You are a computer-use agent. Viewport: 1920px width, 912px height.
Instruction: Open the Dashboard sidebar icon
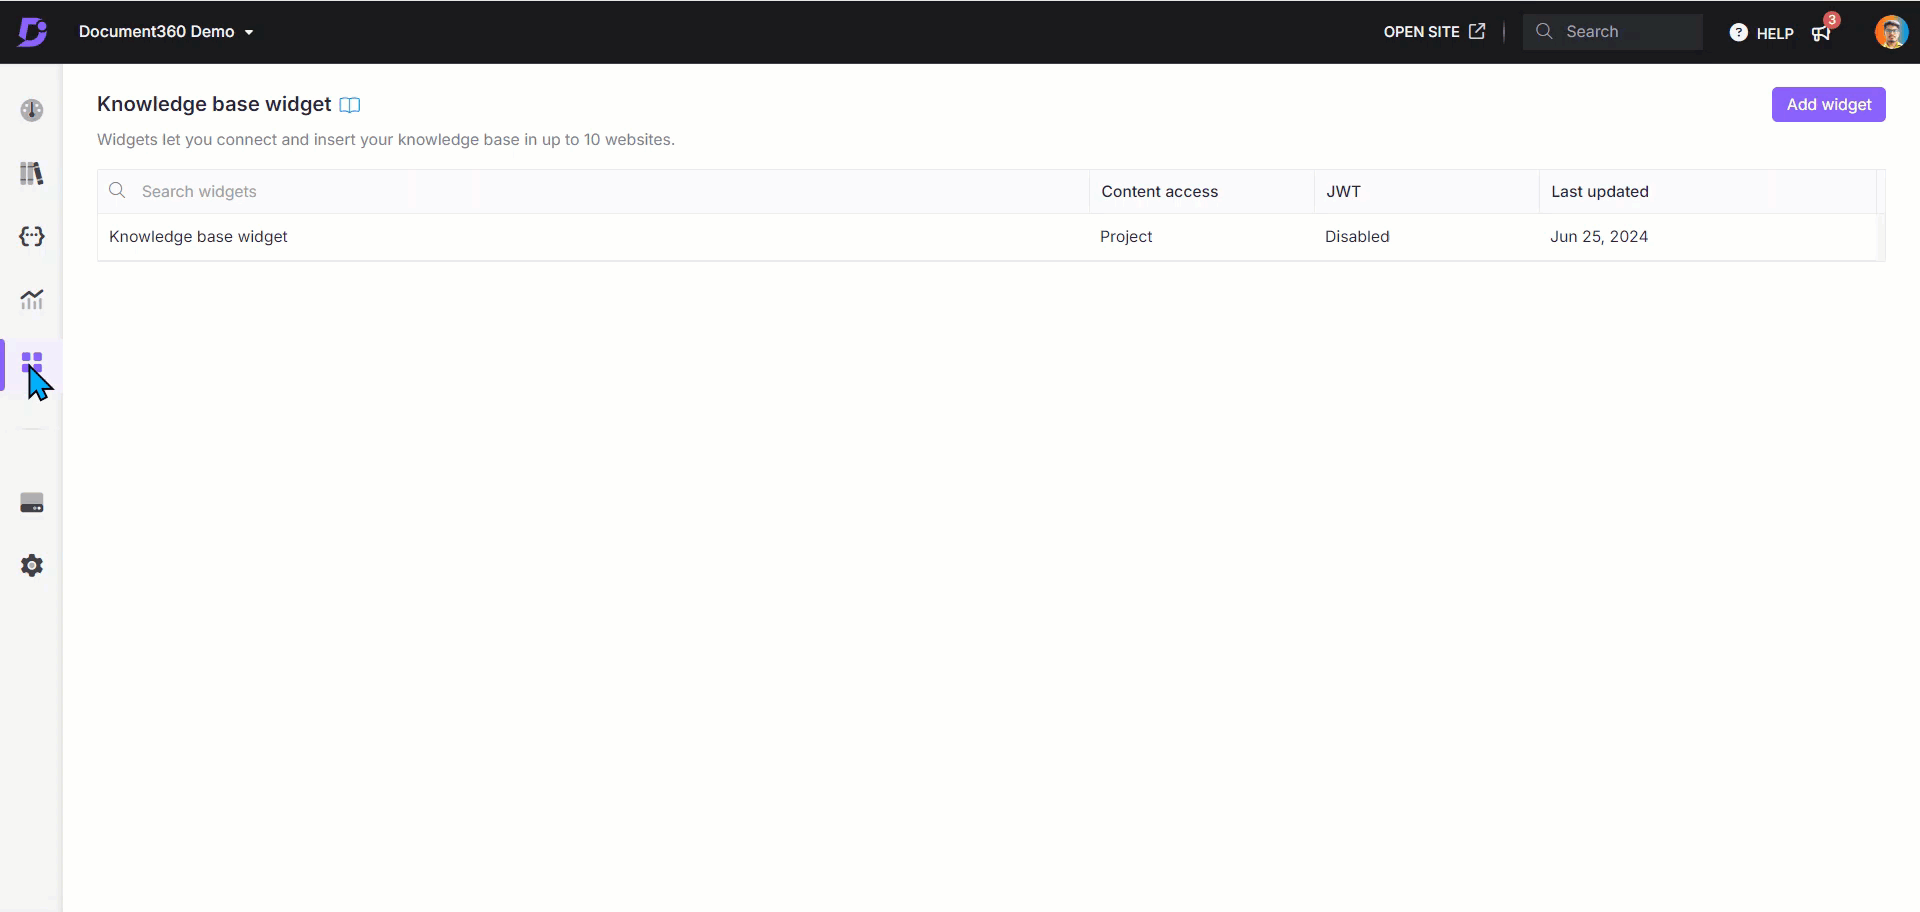click(32, 110)
